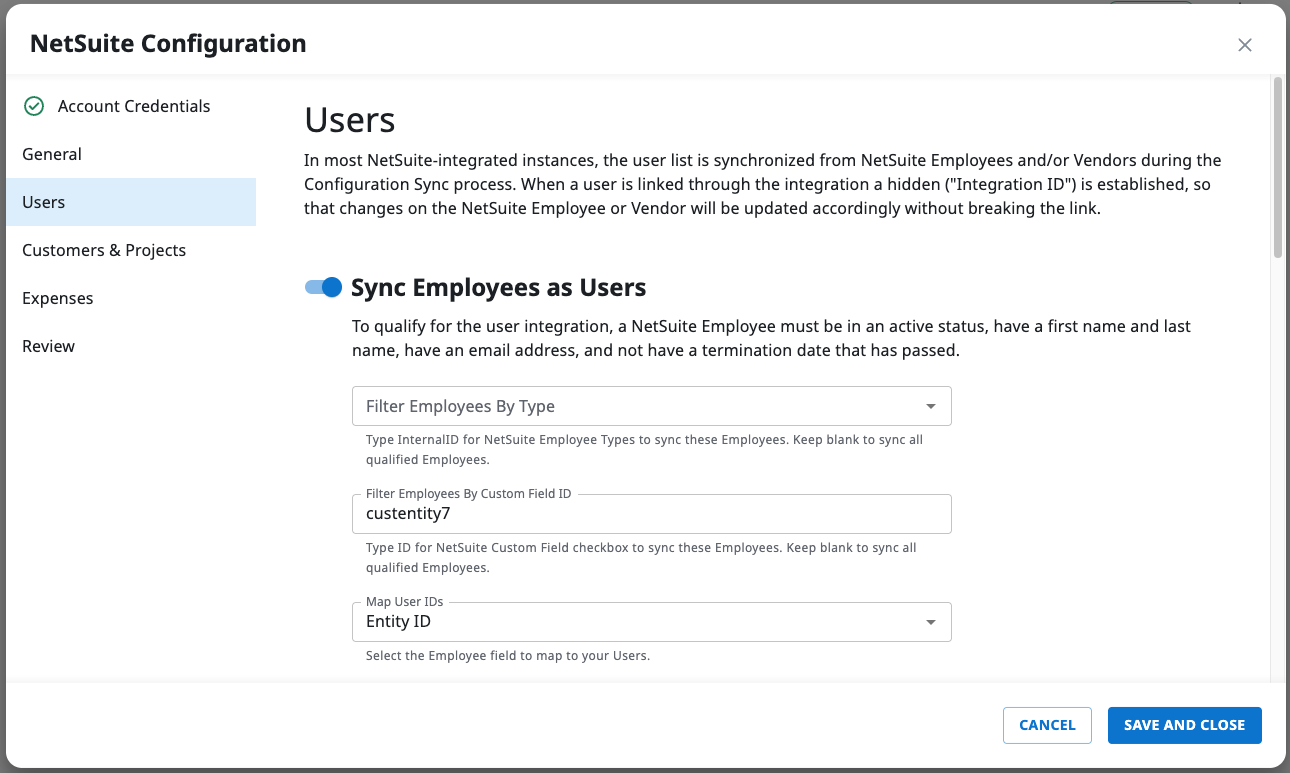
Task: Close the NetSuite Configuration dialog
Action: (1244, 44)
